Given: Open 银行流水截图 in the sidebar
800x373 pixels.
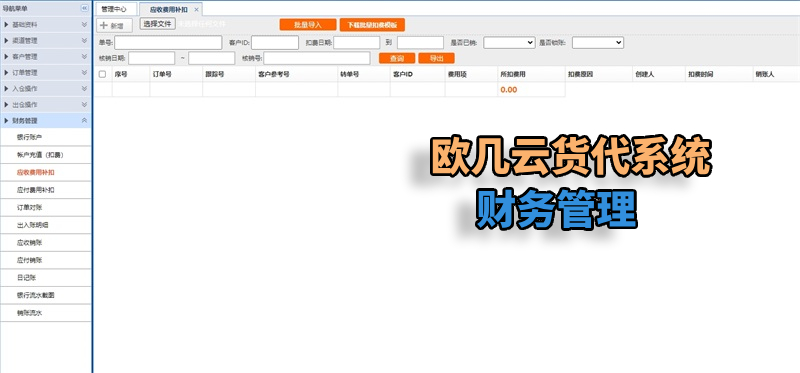Looking at the screenshot, I should (x=45, y=295).
